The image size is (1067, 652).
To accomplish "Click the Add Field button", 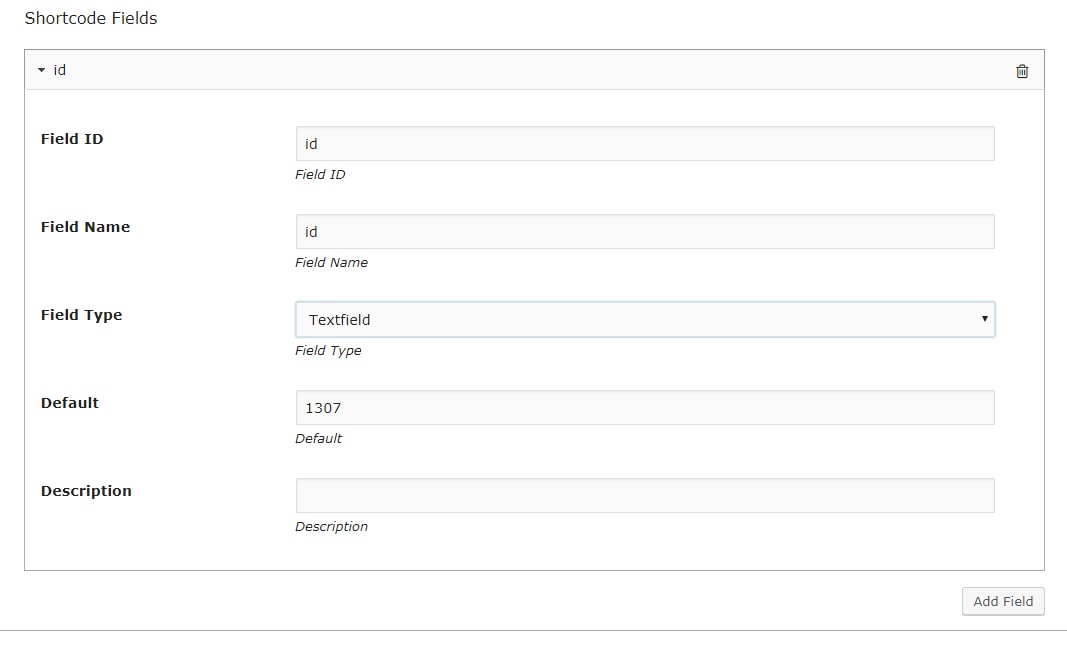I will pos(1003,601).
